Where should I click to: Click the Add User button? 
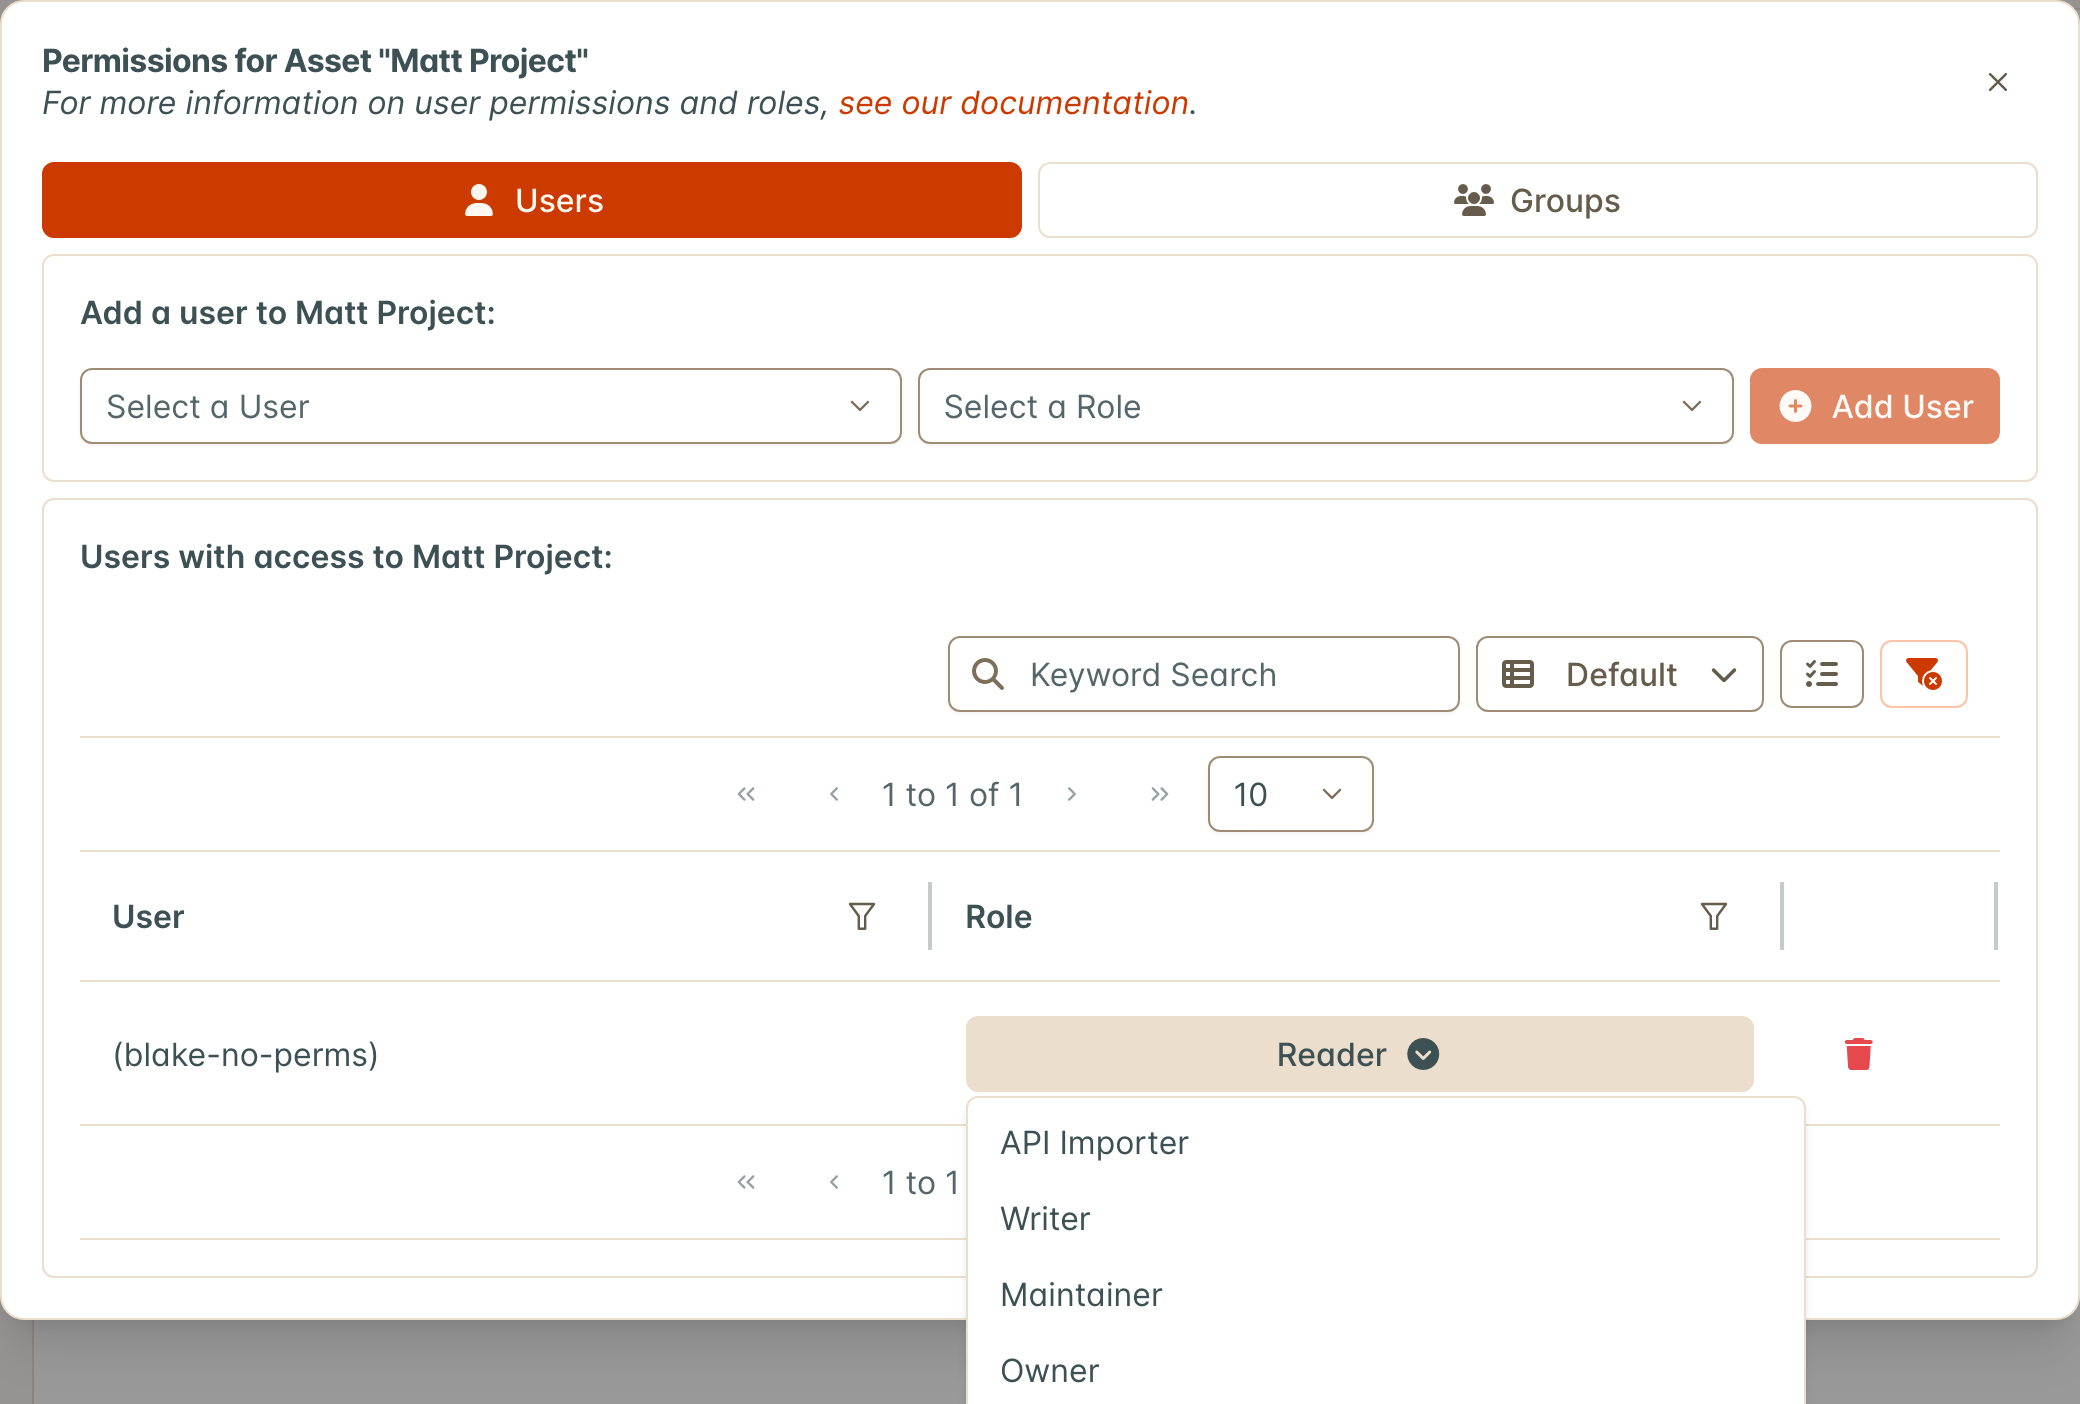(x=1874, y=406)
